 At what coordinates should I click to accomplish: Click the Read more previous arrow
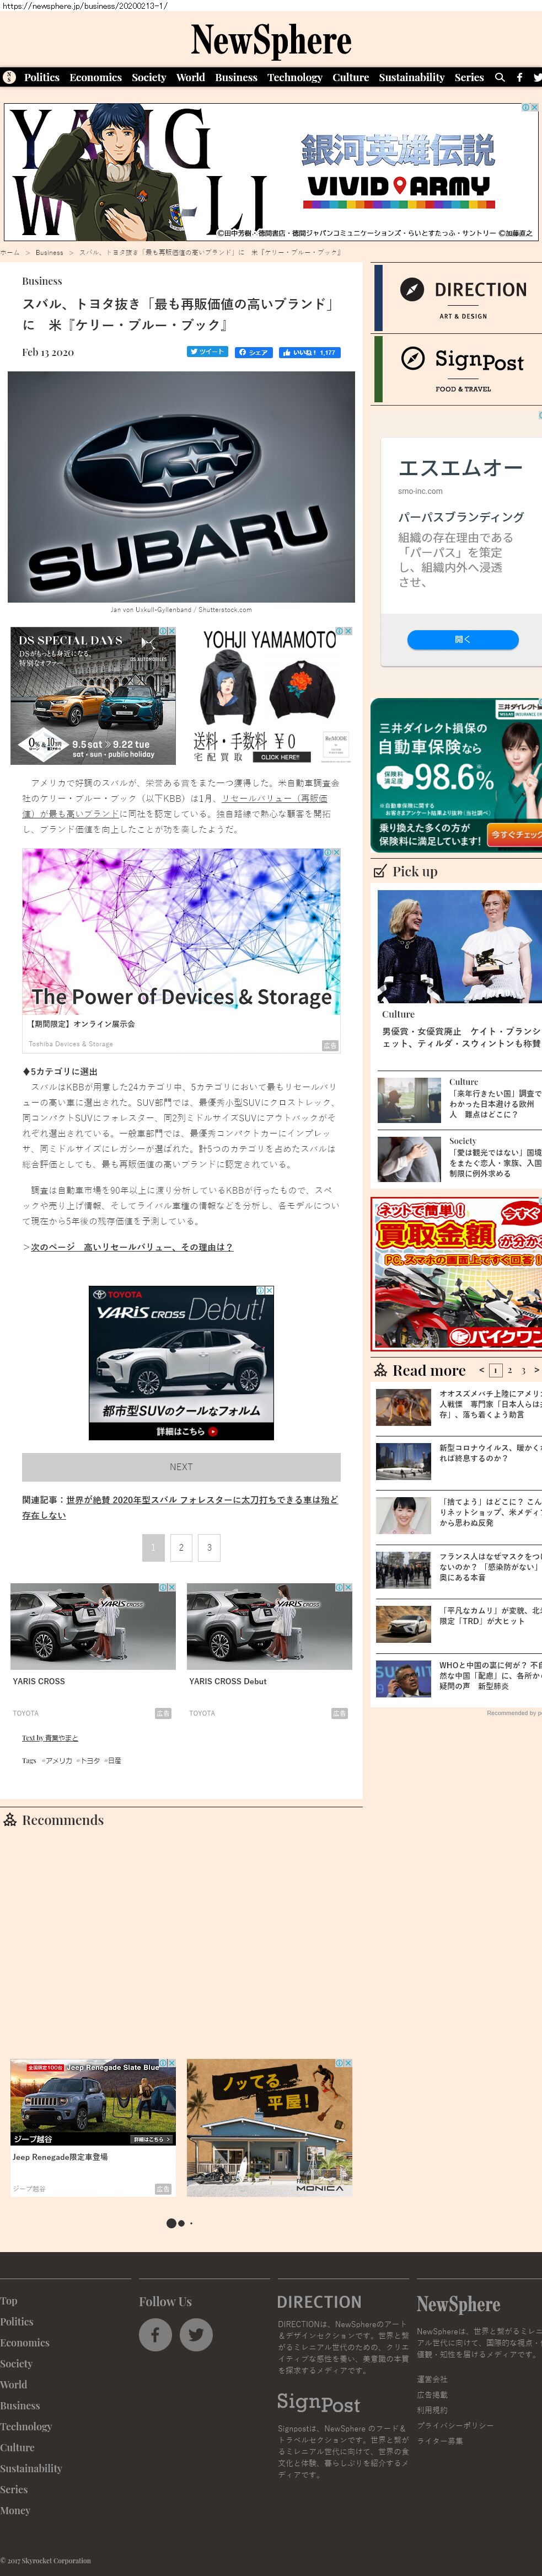tap(481, 1370)
